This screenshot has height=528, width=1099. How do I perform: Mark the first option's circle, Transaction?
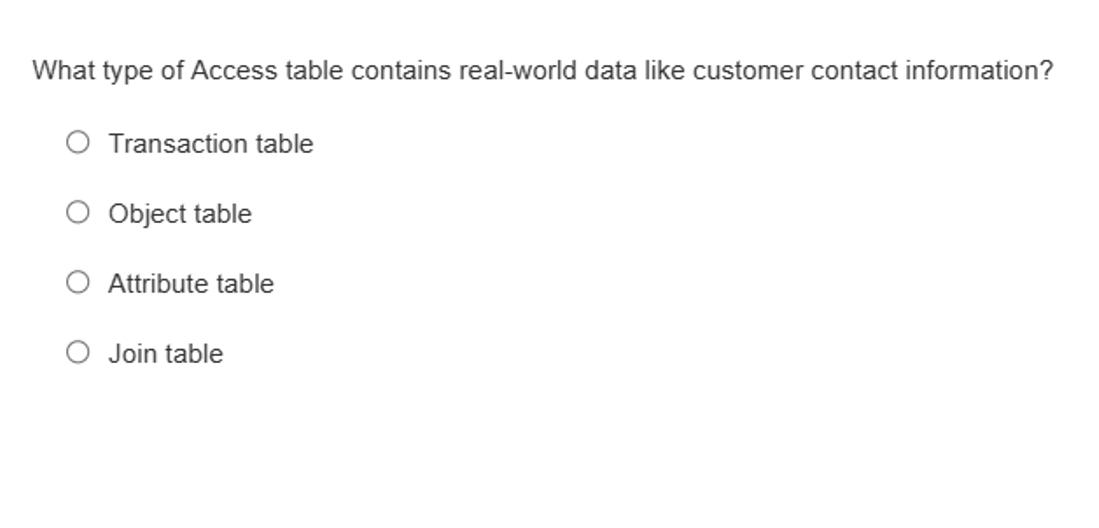78,142
